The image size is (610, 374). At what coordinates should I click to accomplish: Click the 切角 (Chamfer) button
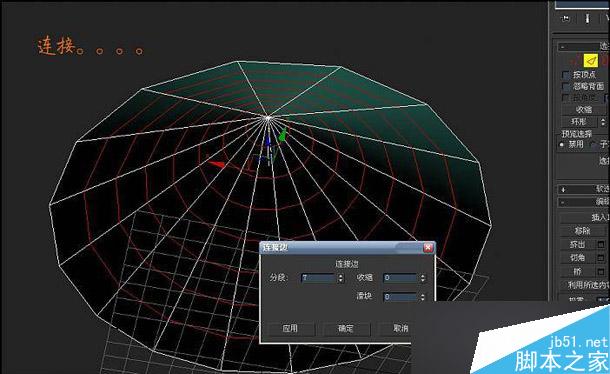[577, 258]
